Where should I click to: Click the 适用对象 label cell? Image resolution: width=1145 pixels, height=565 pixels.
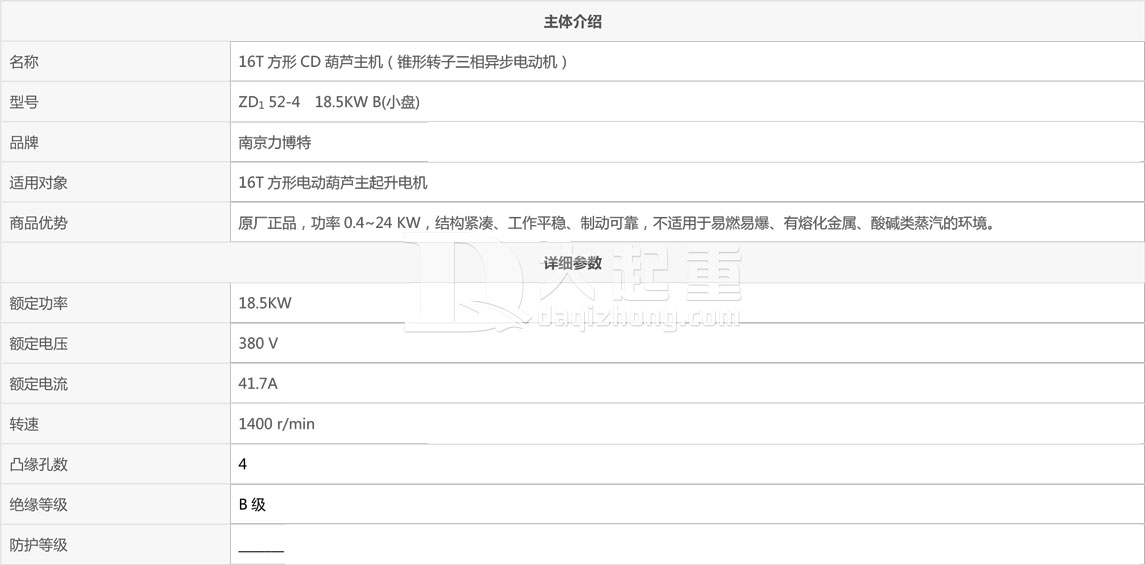pos(115,182)
